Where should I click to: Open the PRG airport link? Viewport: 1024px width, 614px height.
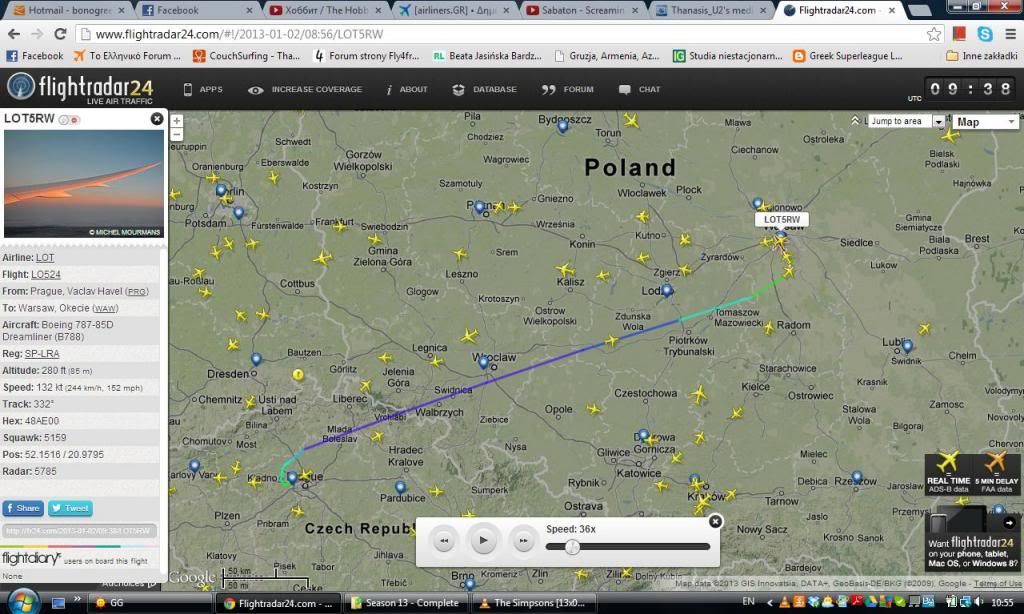[137, 292]
